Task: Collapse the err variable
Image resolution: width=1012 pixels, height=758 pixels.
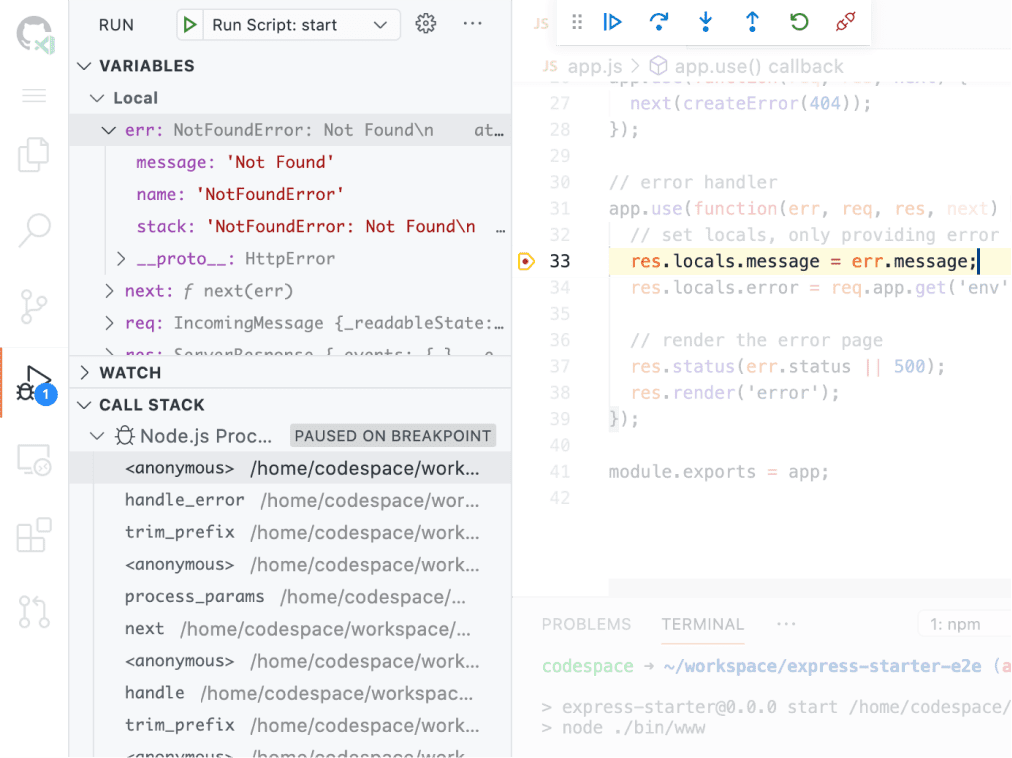Action: [x=108, y=130]
